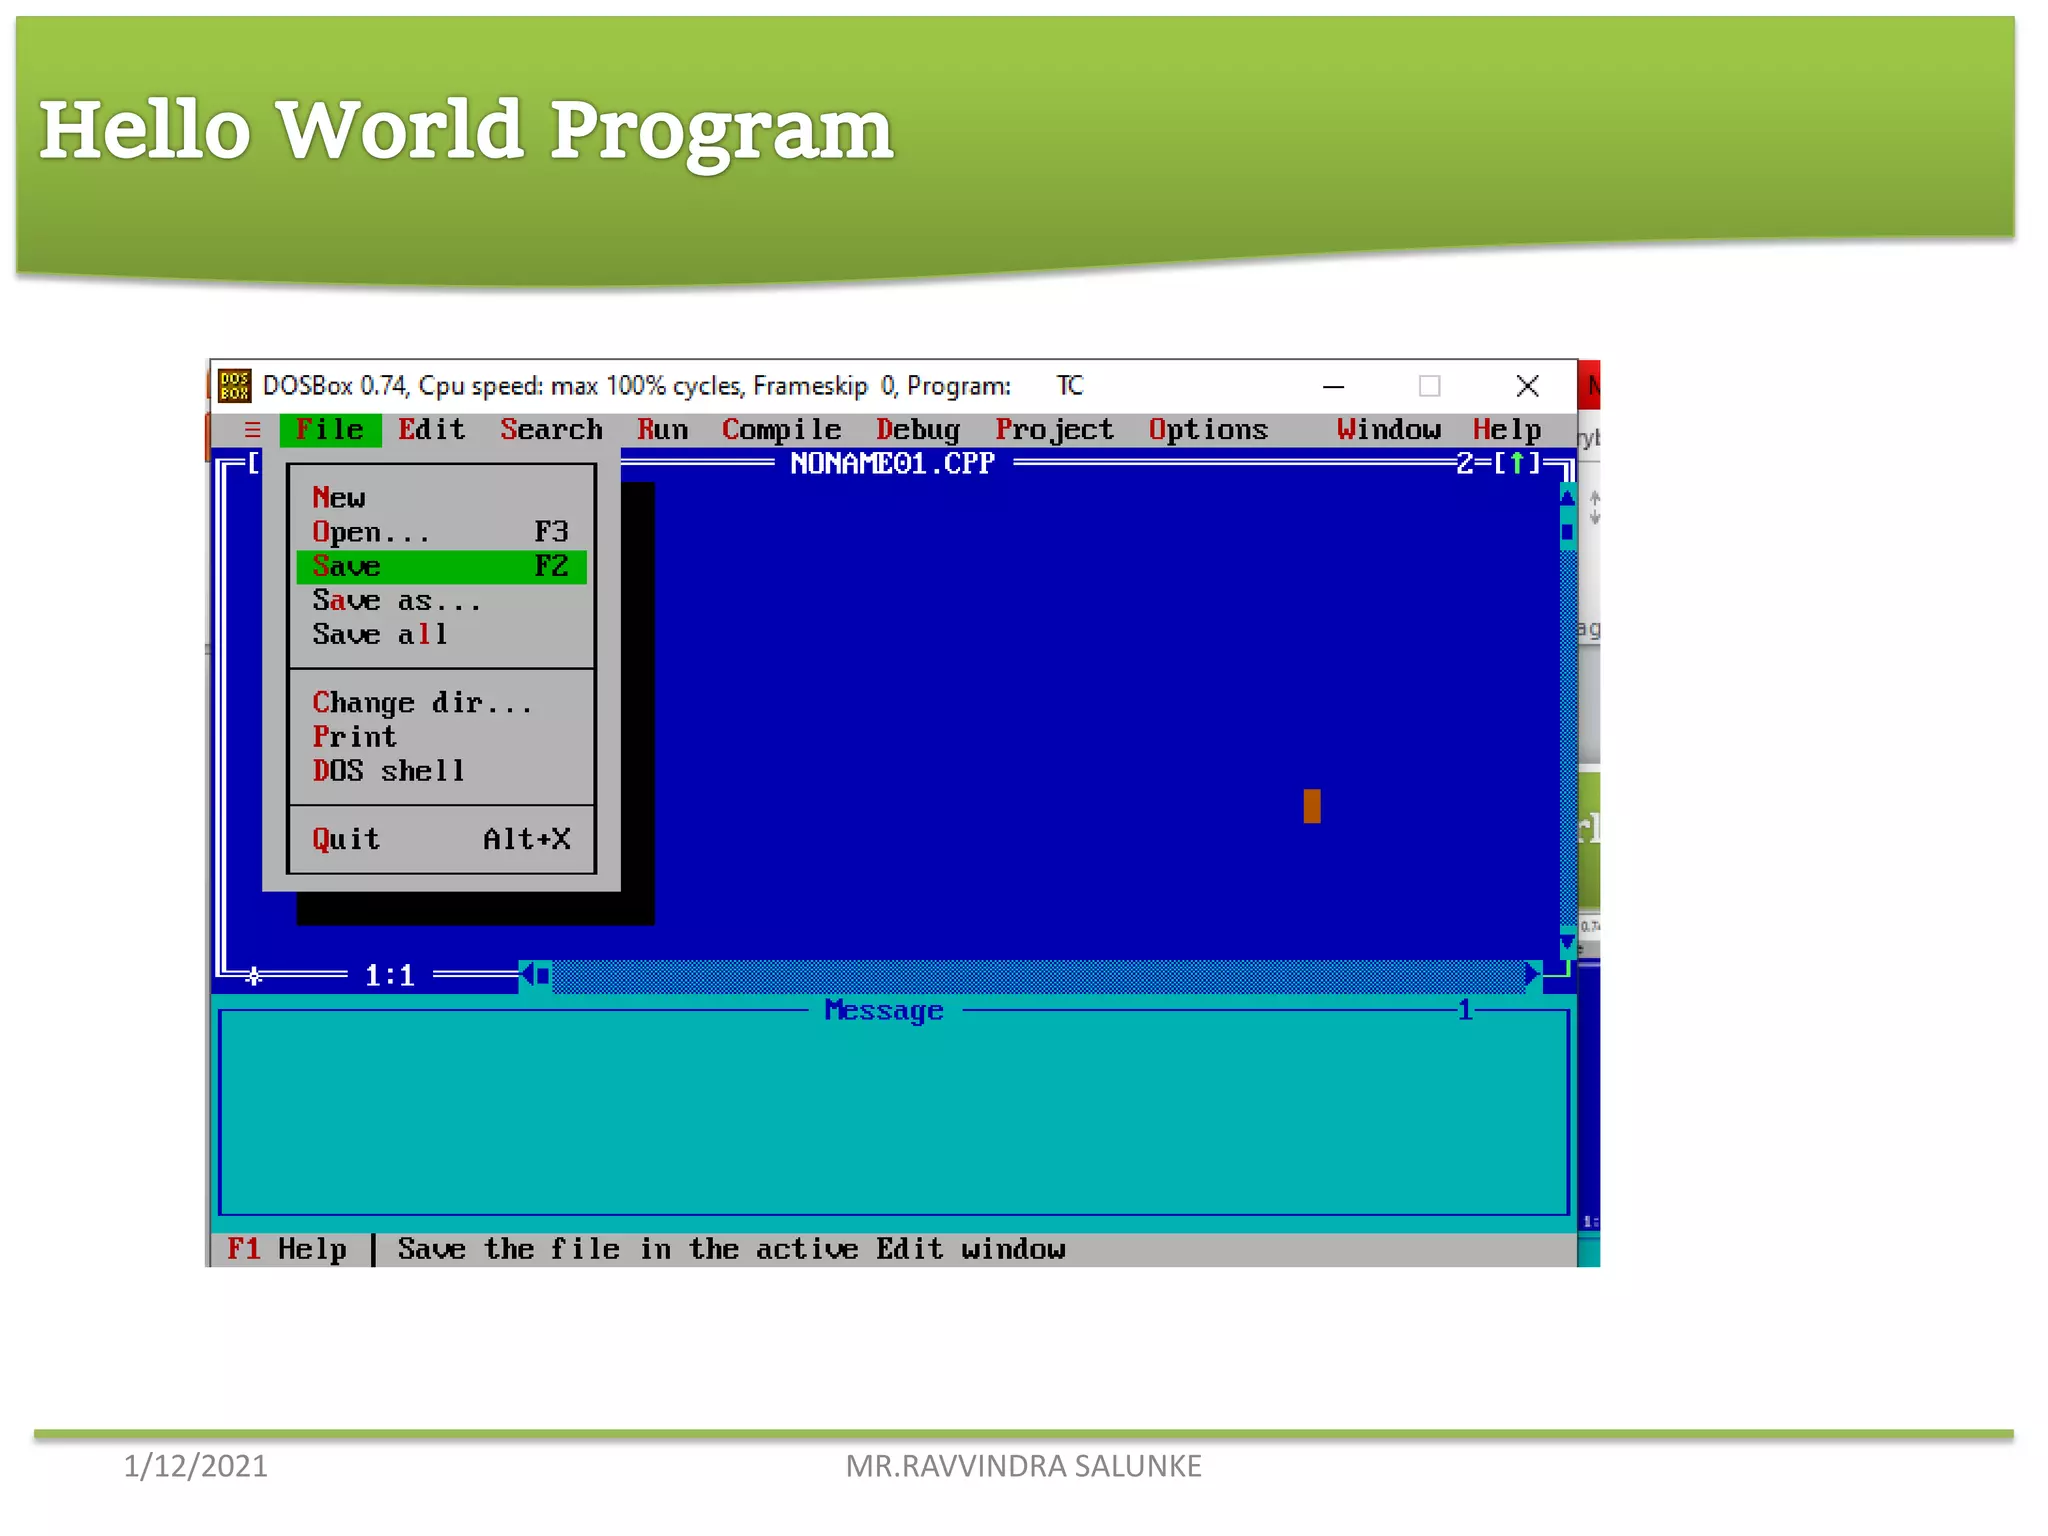This screenshot has height=1536, width=2048.
Task: Click F1 Help in the status bar
Action: 286,1249
